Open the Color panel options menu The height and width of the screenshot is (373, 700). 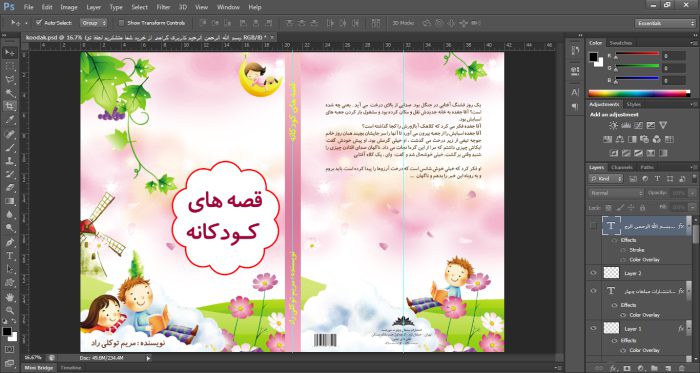[694, 43]
